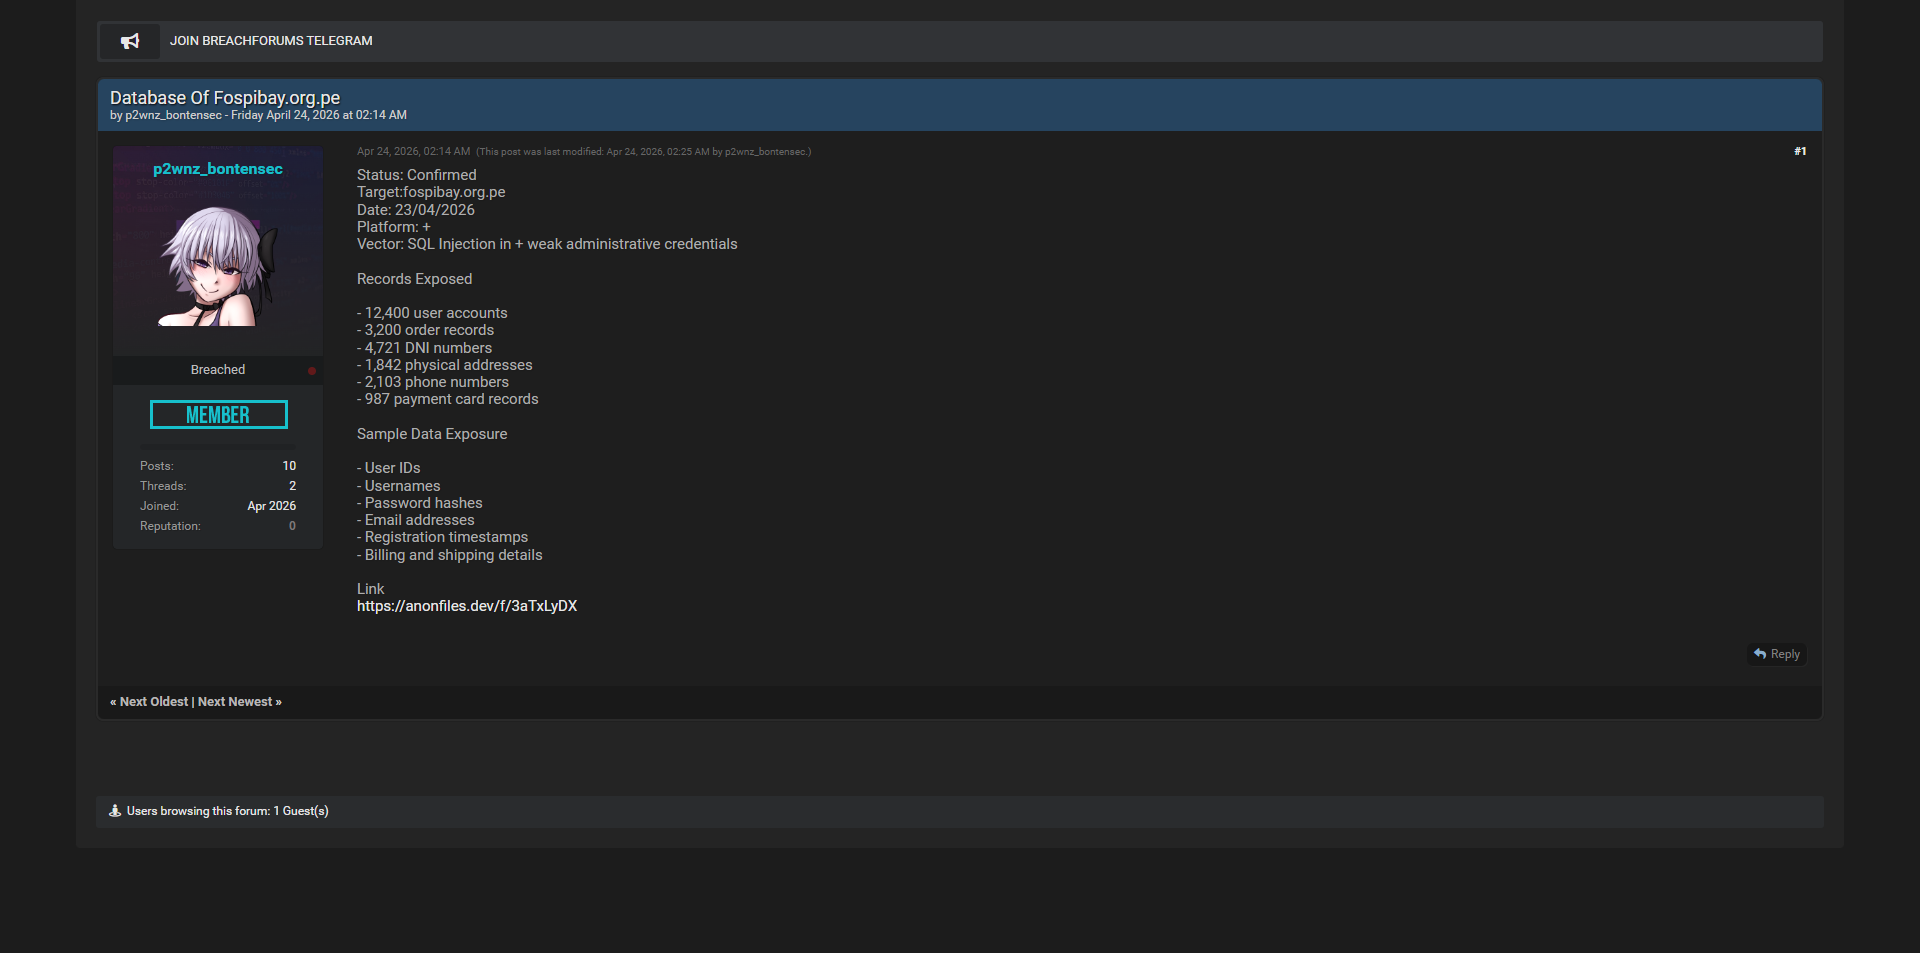Click the editor username in the last-modified note
Image resolution: width=1920 pixels, height=953 pixels.
[x=765, y=152]
